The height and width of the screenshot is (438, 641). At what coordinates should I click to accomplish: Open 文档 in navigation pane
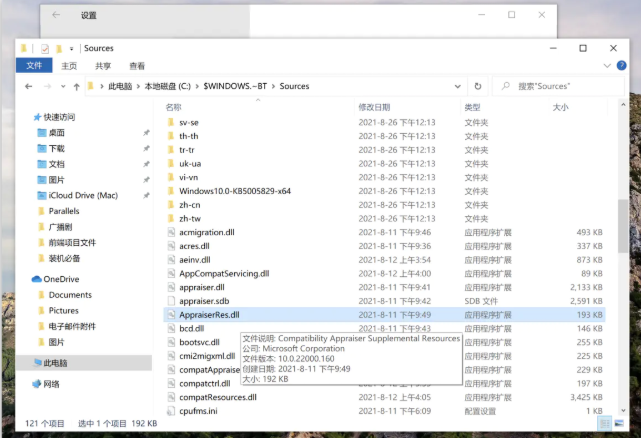pyautogui.click(x=56, y=164)
